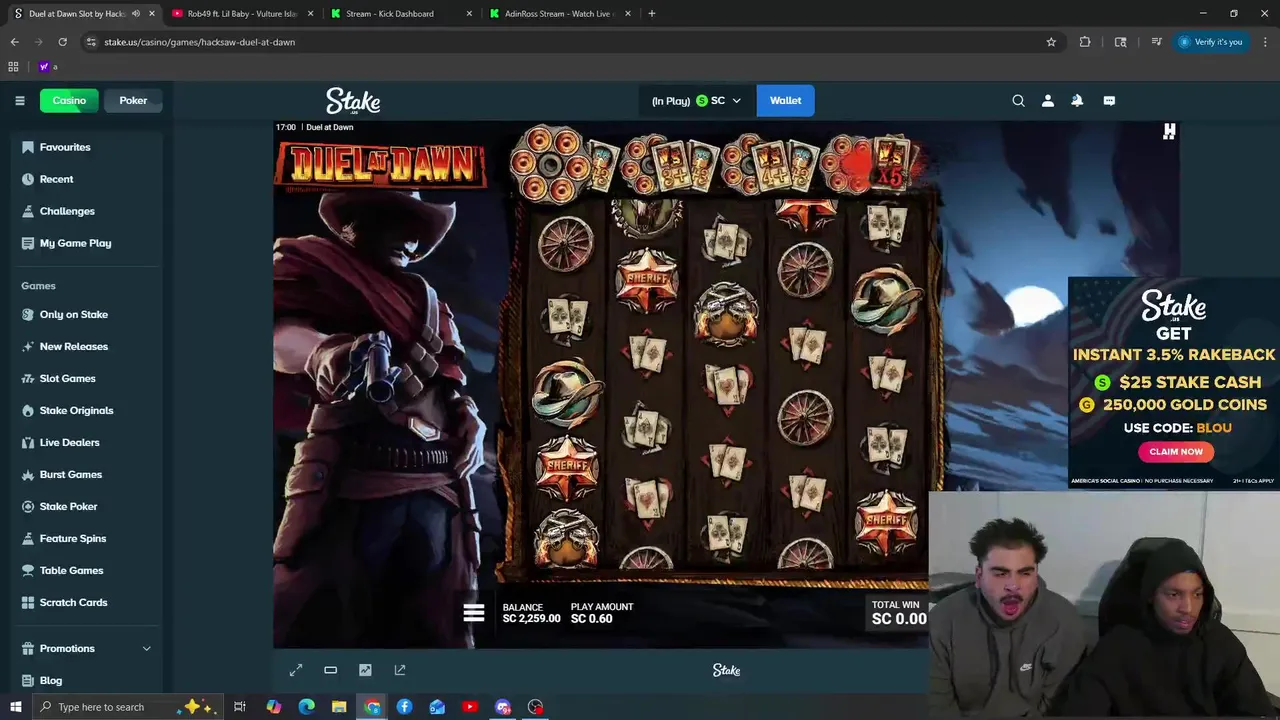Open the bookmarks bar apps grid icon
Viewport: 1280px width, 720px height.
coord(13,67)
